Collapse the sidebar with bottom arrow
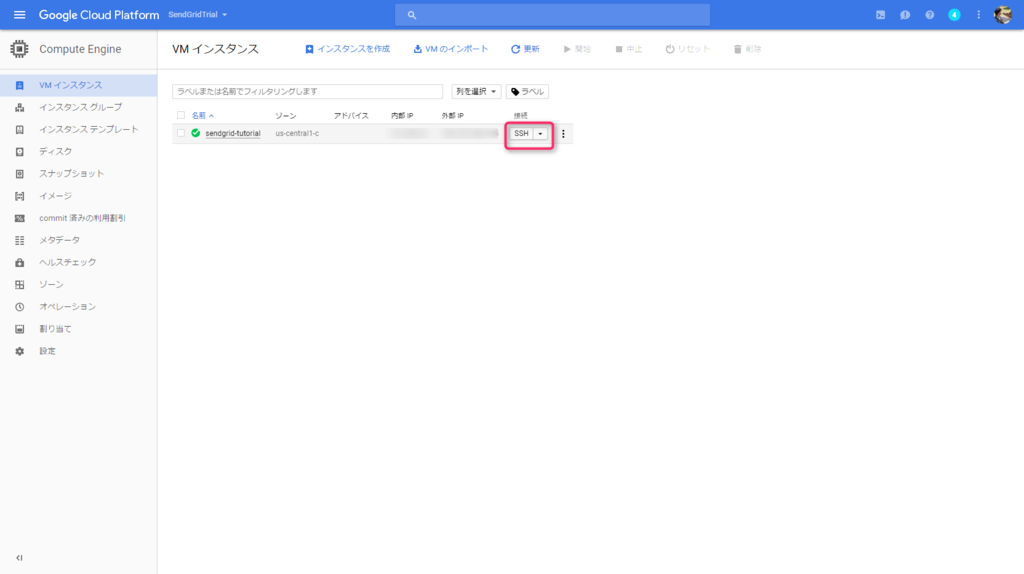1024x574 pixels. [19, 558]
